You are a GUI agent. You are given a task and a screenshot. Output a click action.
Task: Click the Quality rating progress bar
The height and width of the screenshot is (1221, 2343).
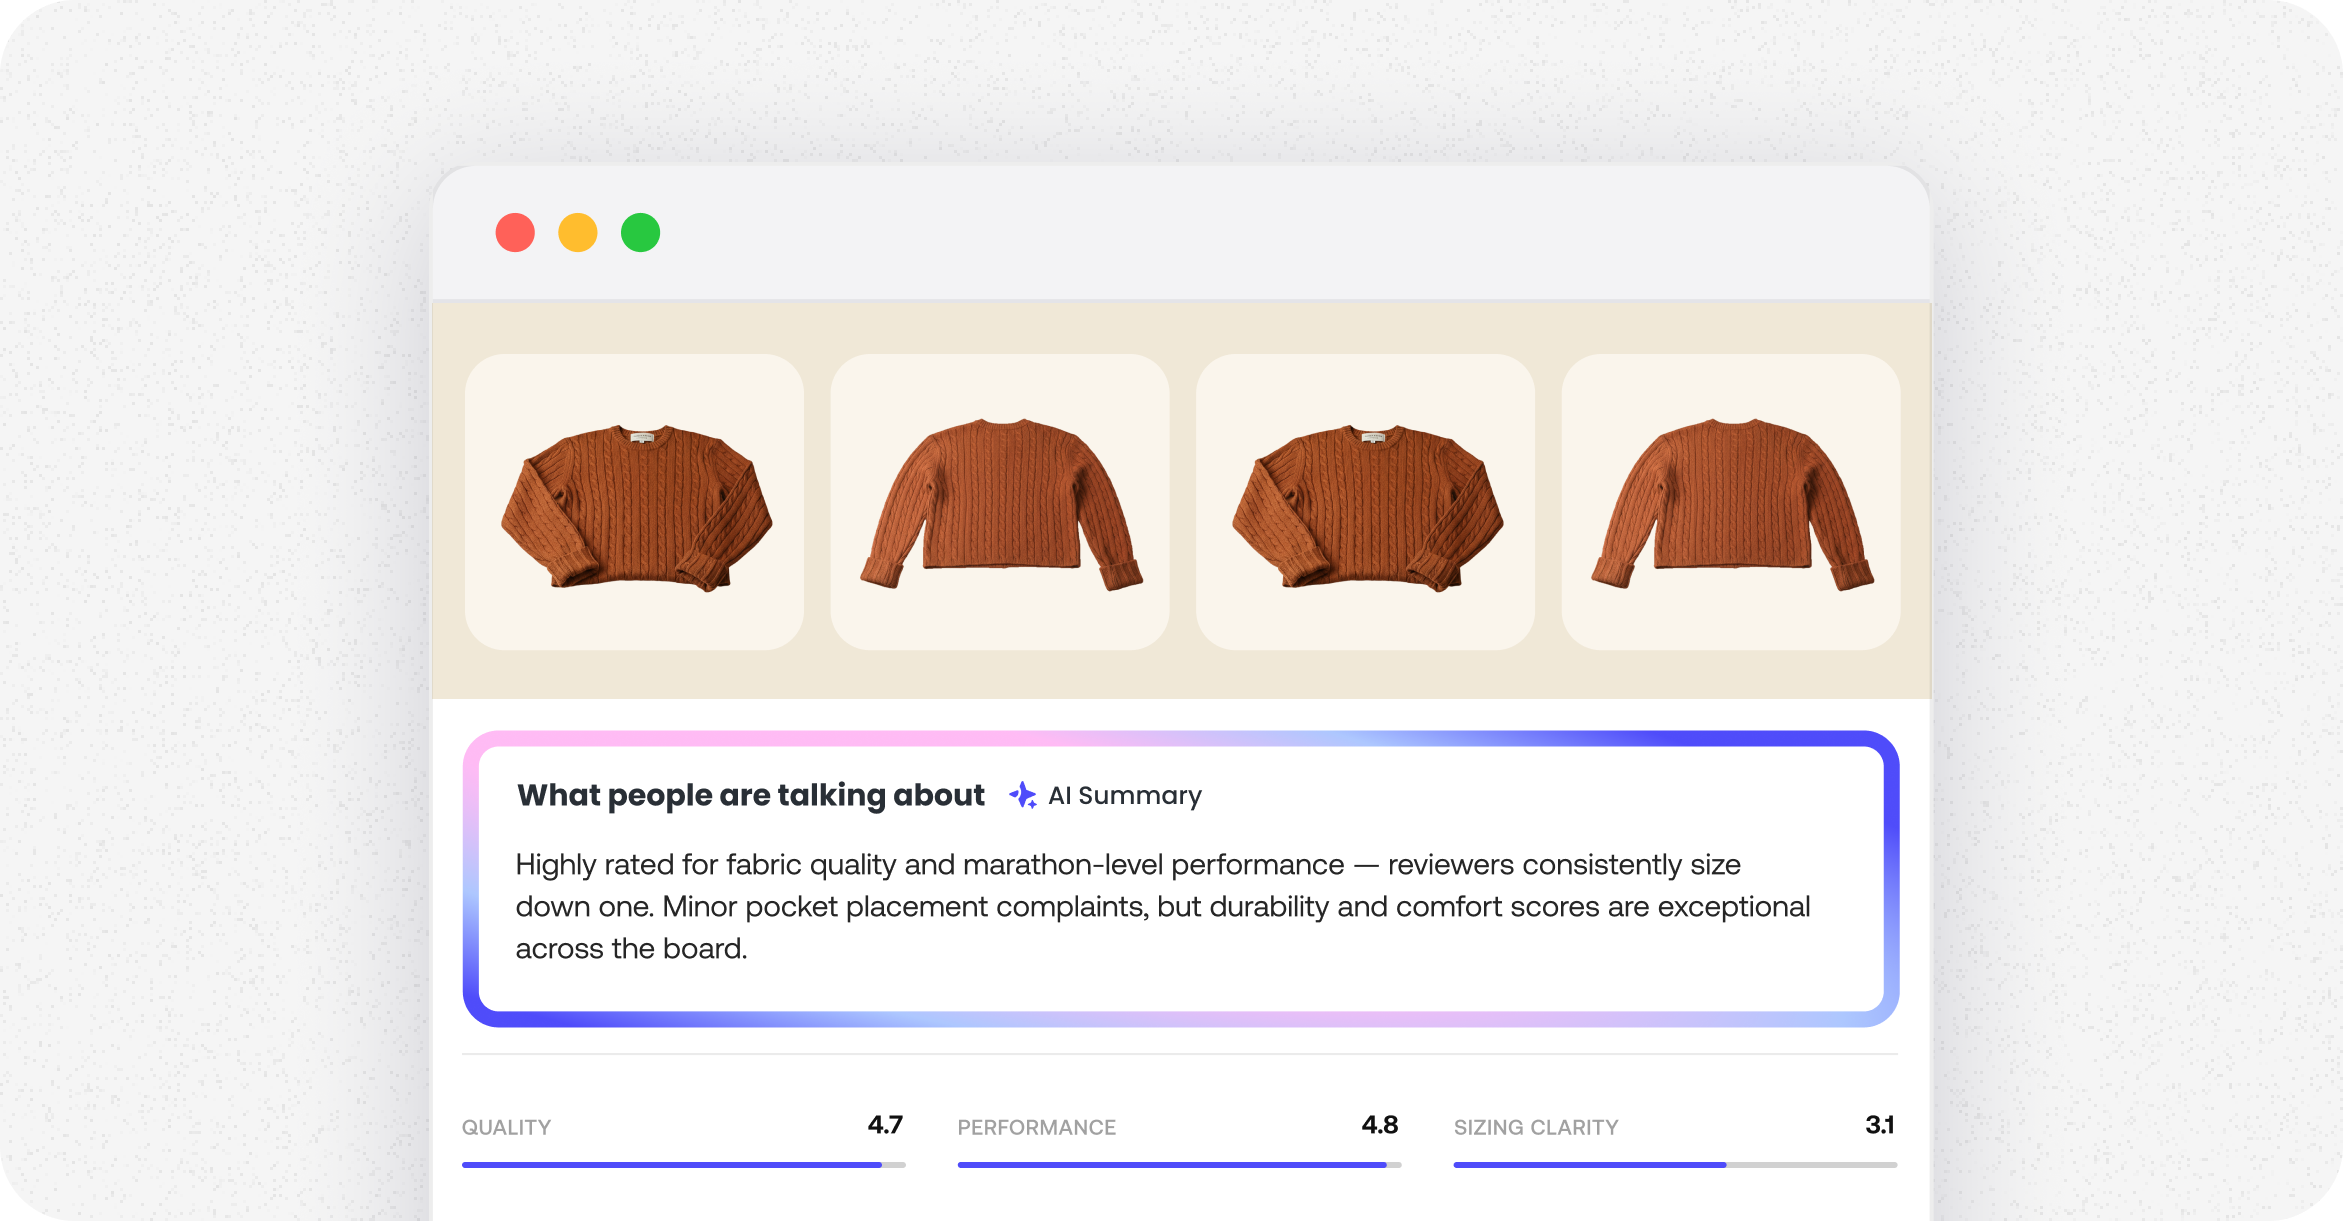point(684,1165)
